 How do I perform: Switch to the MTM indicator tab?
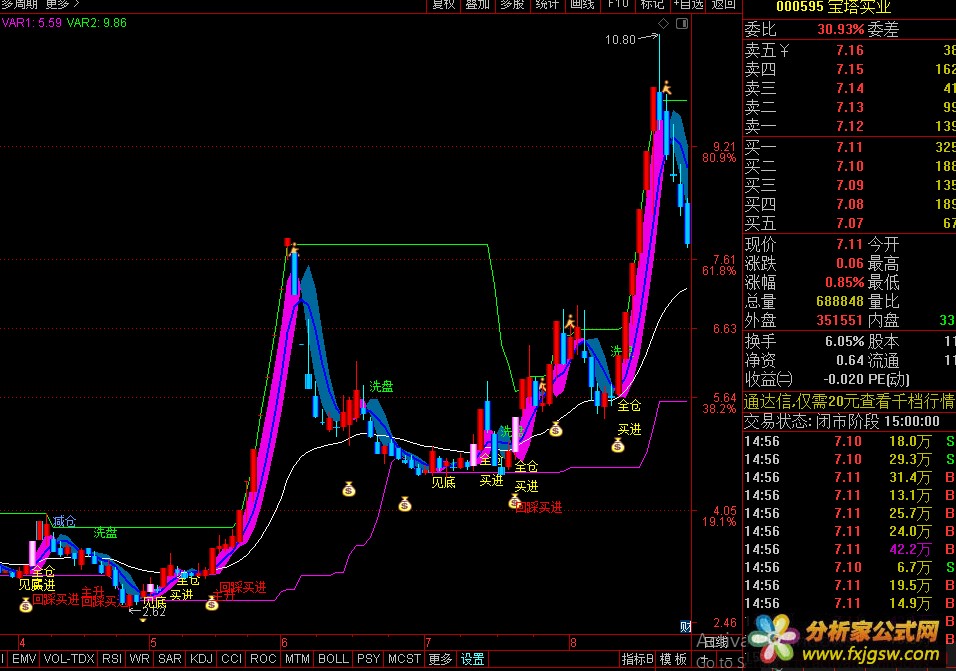298,659
